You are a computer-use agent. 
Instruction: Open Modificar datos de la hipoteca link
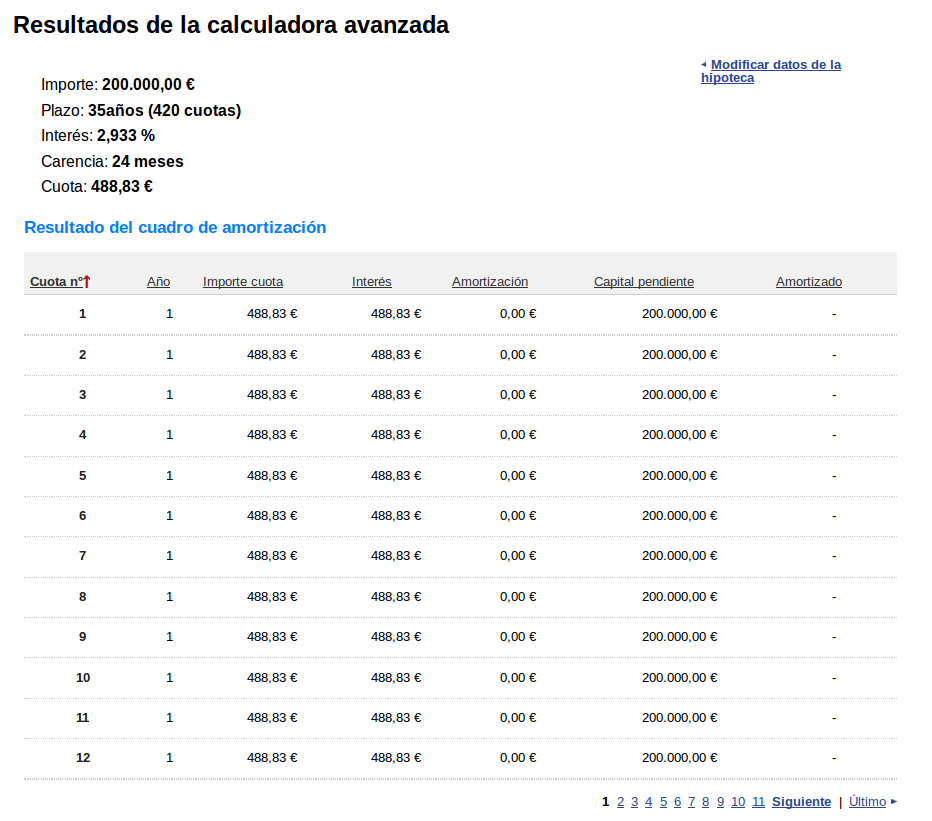pyautogui.click(x=770, y=71)
